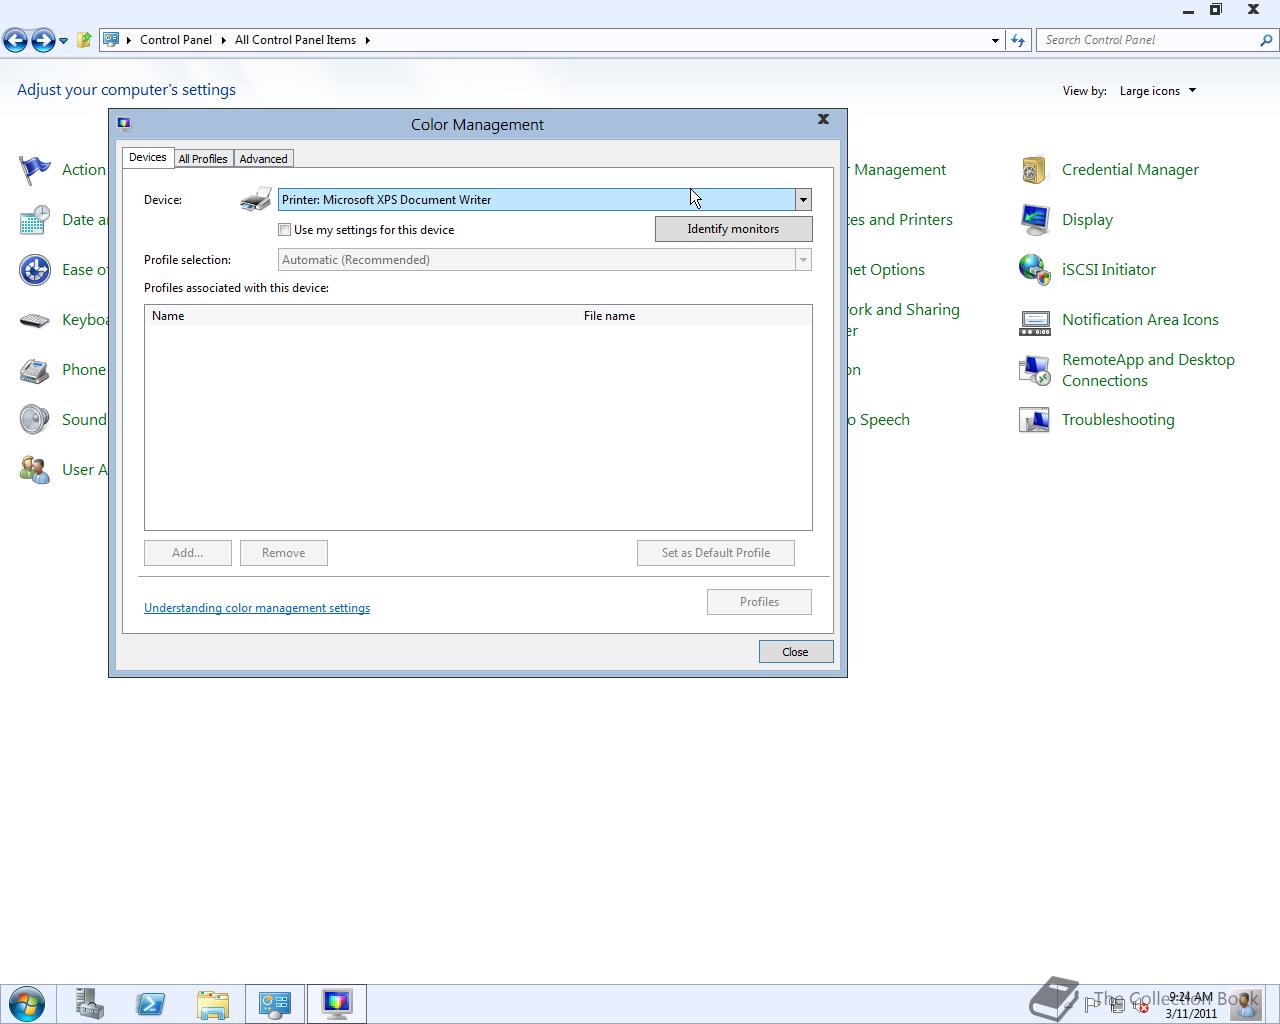Image resolution: width=1280 pixels, height=1024 pixels.
Task: Expand the Device dropdown list
Action: [x=803, y=200]
